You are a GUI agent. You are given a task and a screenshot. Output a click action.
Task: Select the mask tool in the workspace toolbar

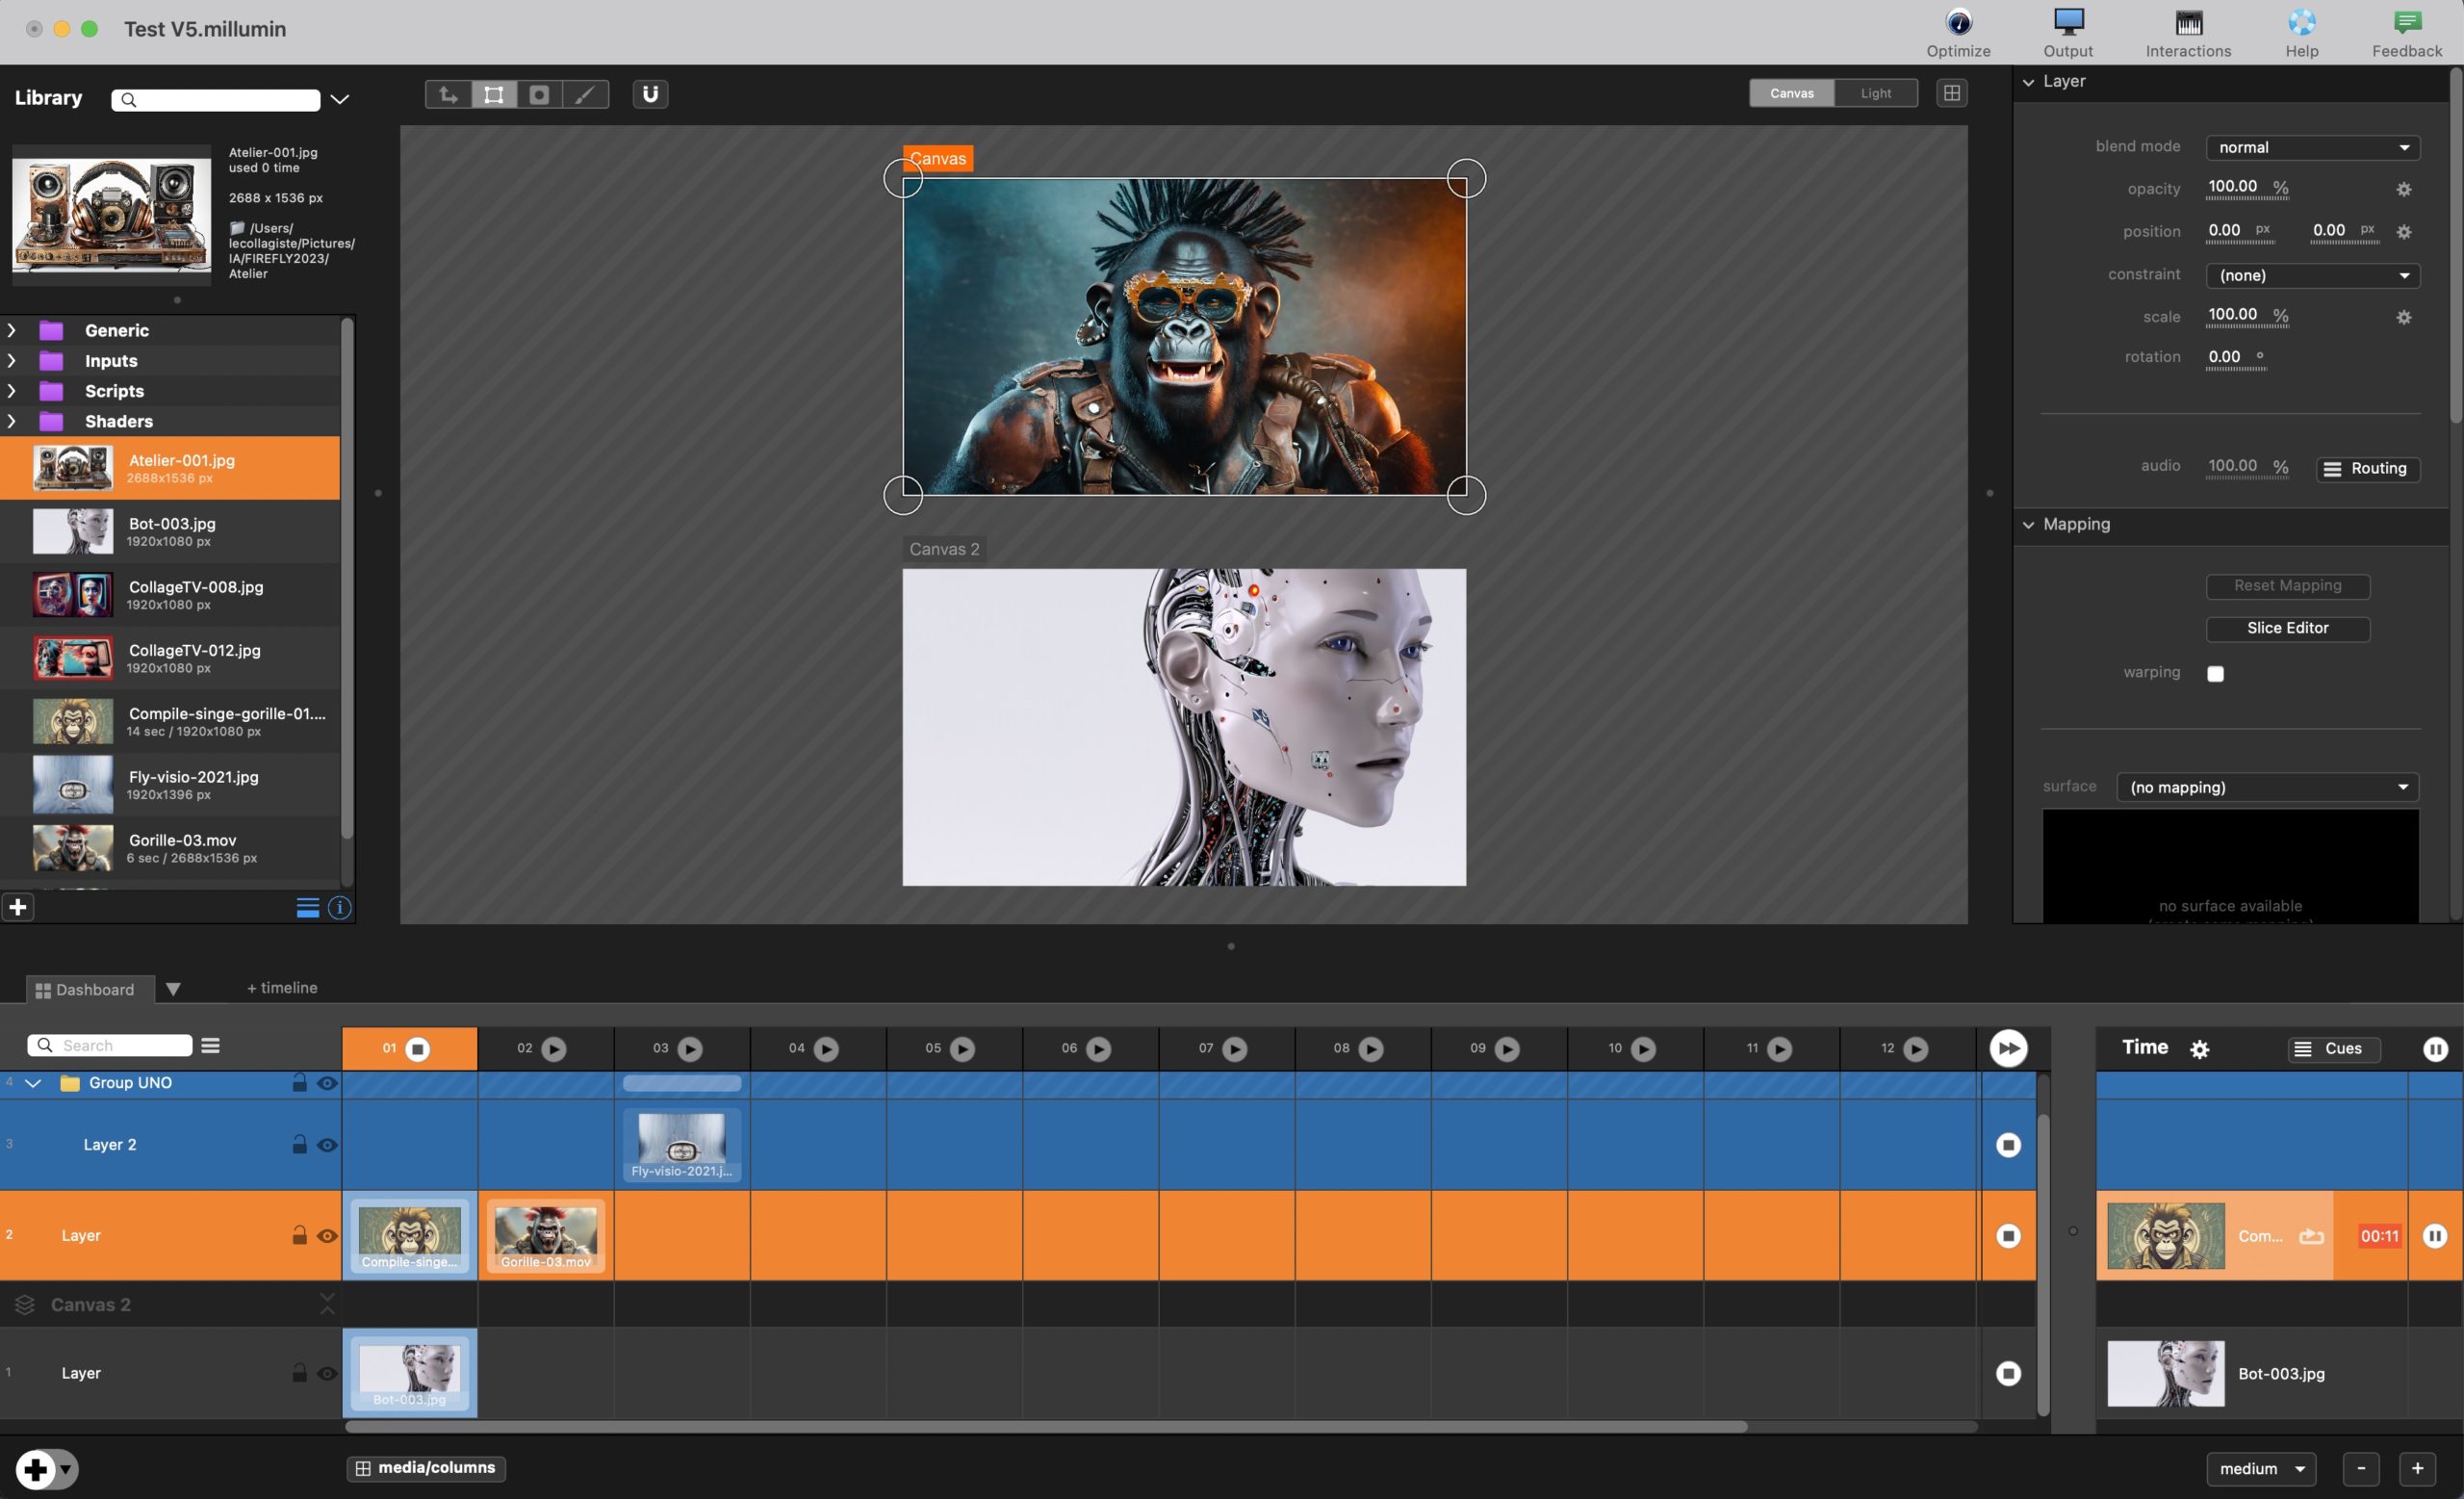click(x=539, y=94)
